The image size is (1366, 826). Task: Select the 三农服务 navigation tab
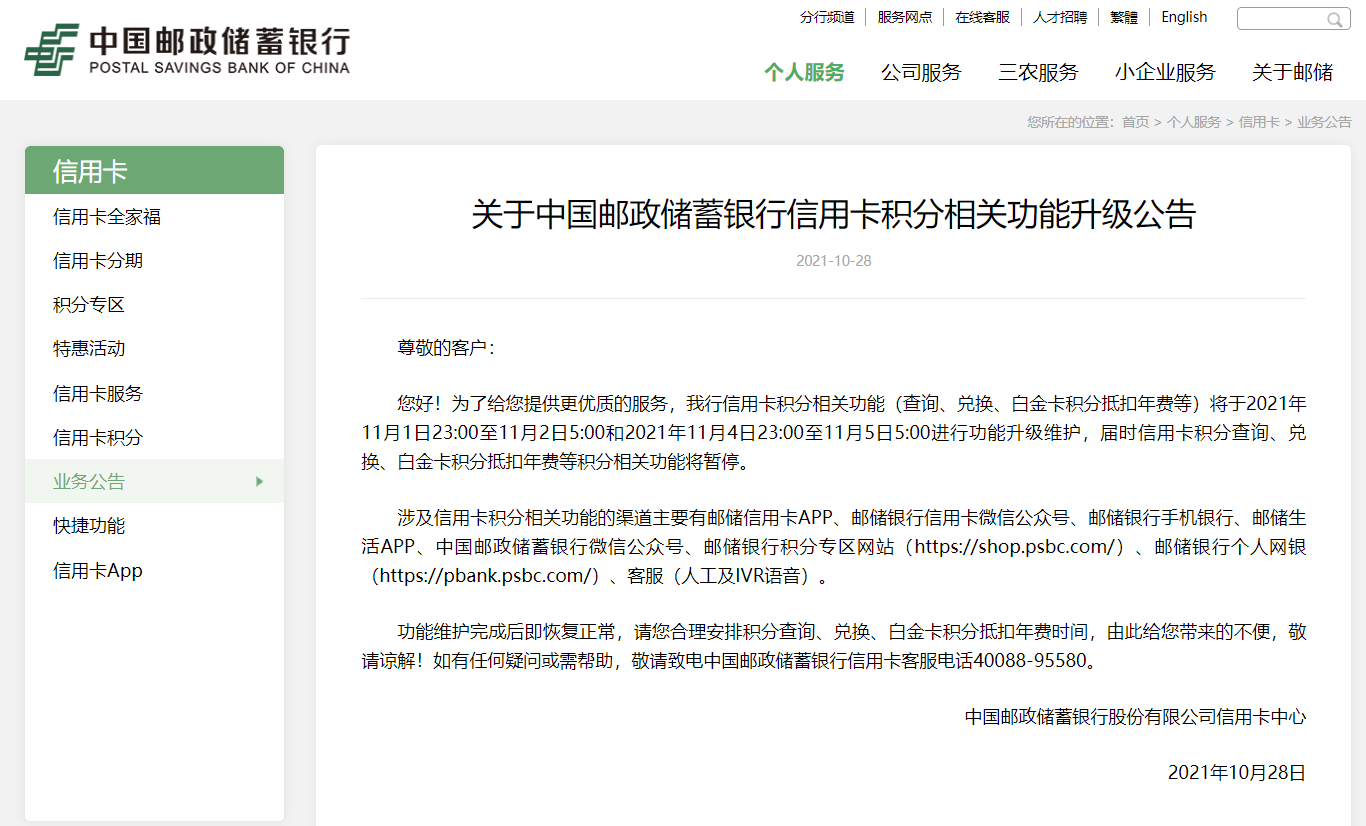1038,72
